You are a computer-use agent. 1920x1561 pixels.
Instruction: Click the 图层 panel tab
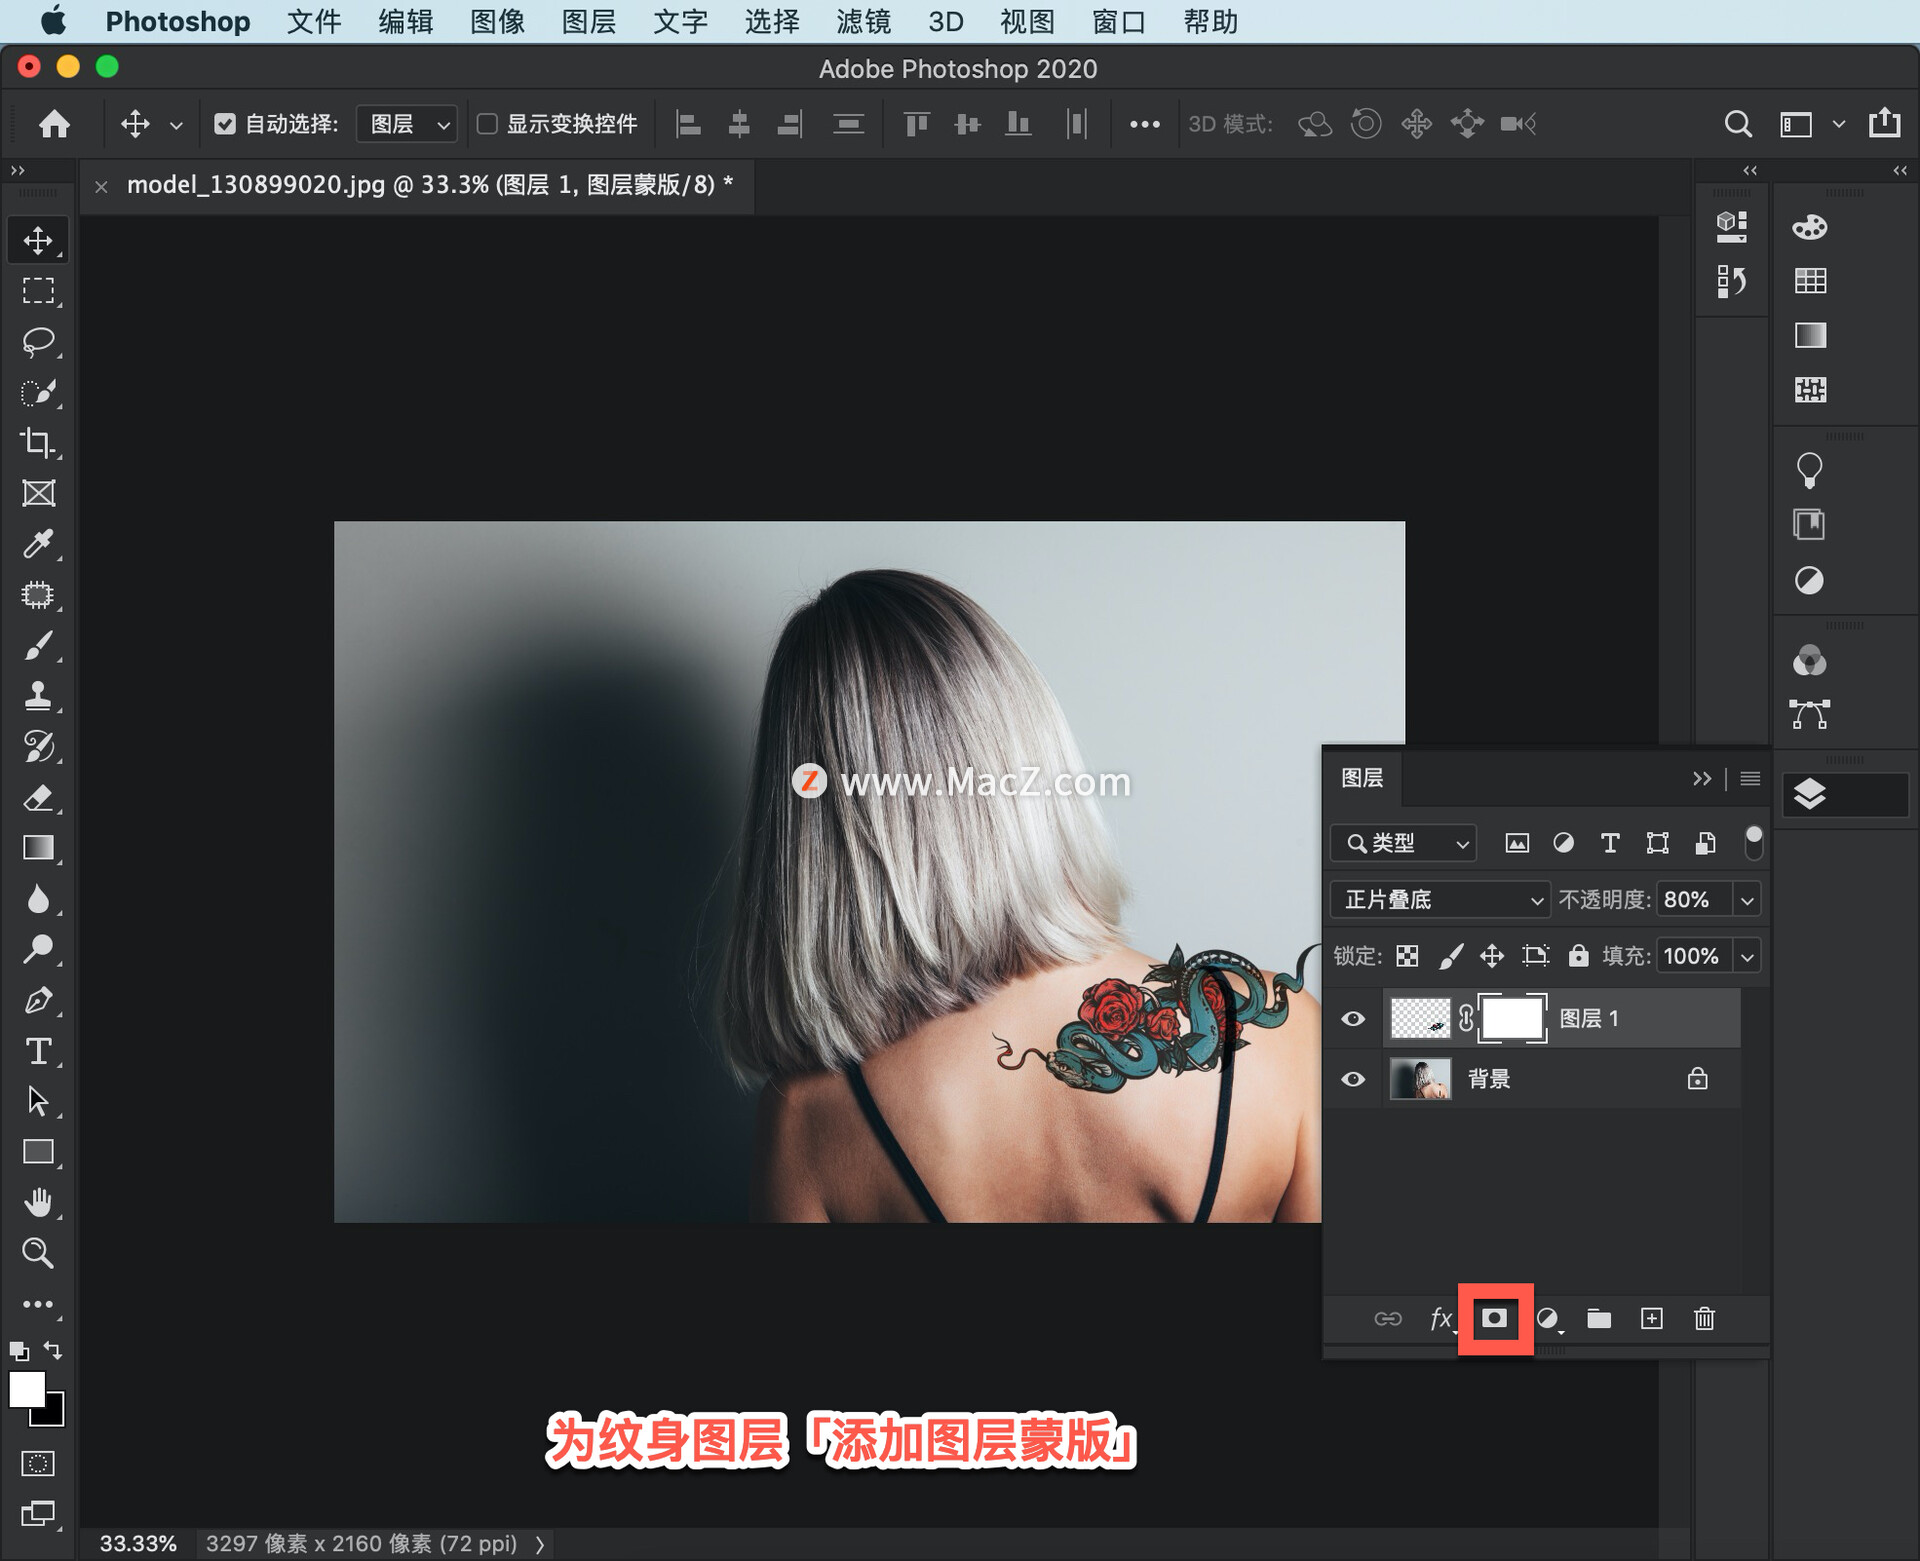[1362, 778]
